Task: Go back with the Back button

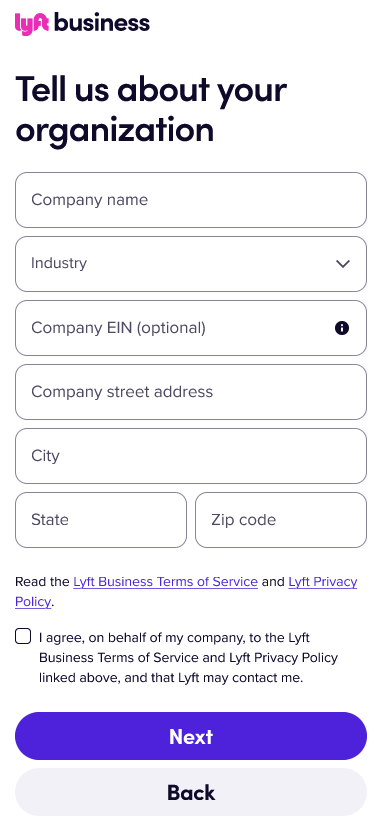Action: click(191, 792)
